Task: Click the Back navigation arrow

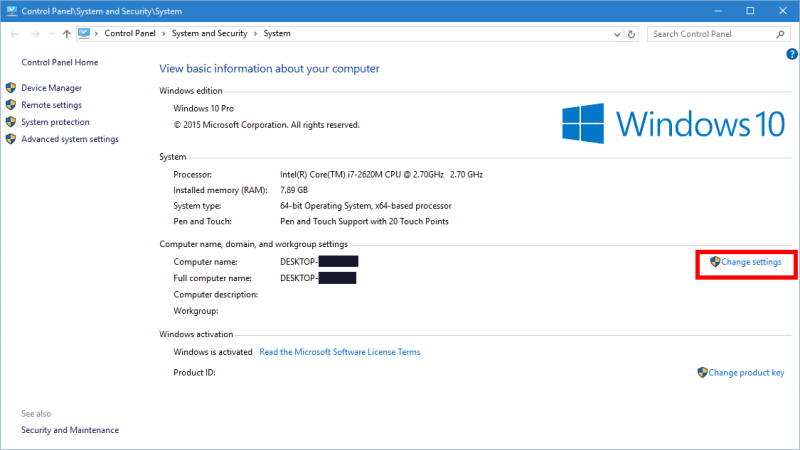Action: 14,33
